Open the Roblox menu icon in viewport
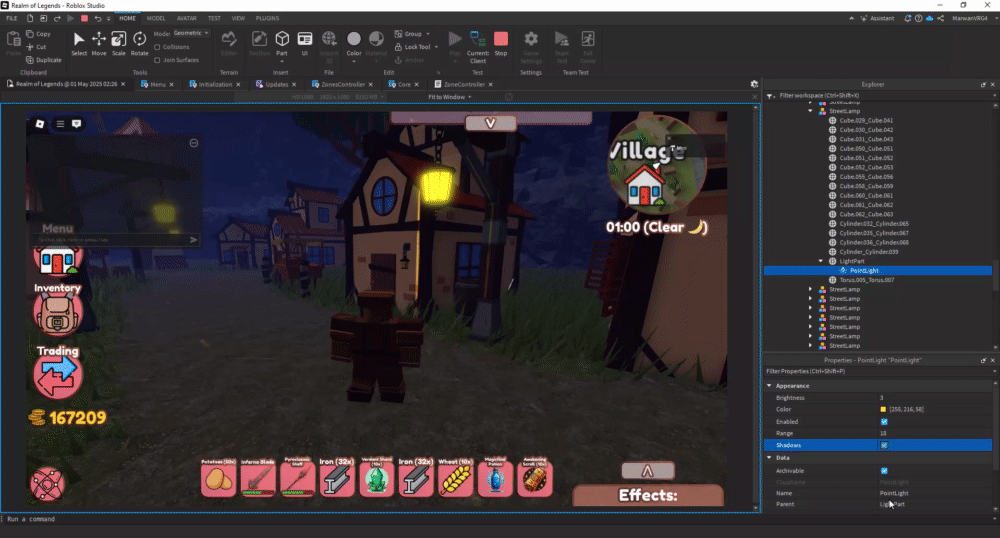The width and height of the screenshot is (1000, 538). tap(40, 124)
